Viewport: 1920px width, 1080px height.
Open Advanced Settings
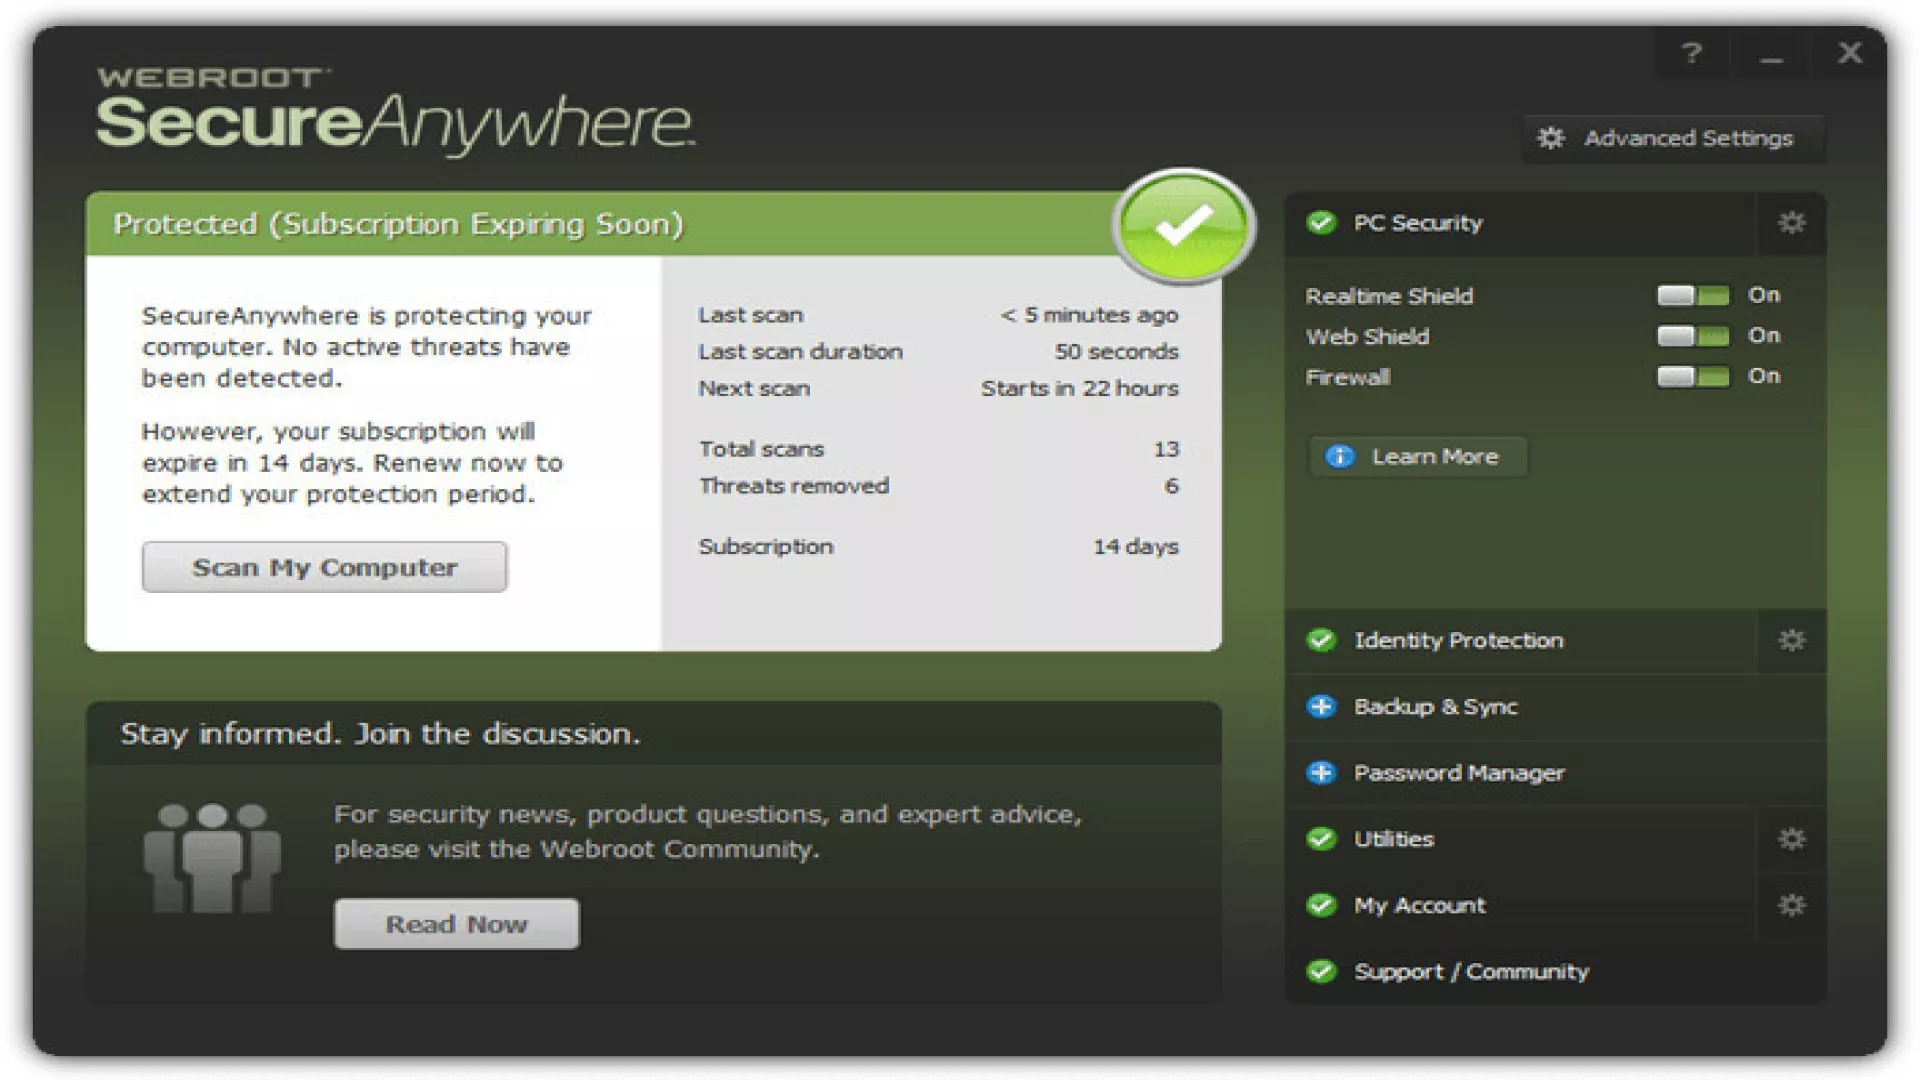click(x=1673, y=139)
